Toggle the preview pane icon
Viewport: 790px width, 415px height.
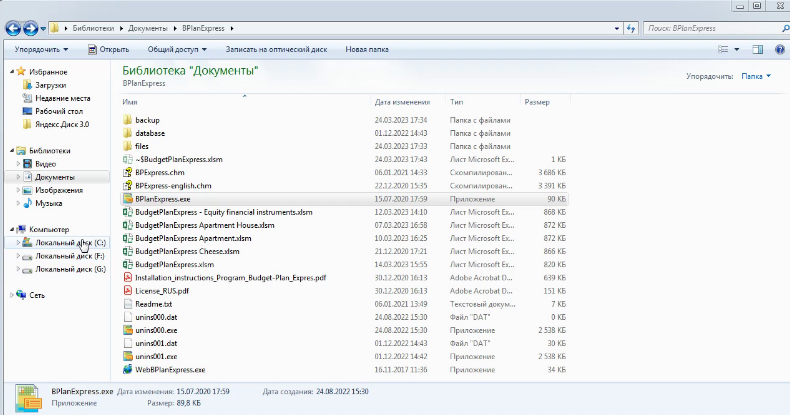(x=757, y=49)
